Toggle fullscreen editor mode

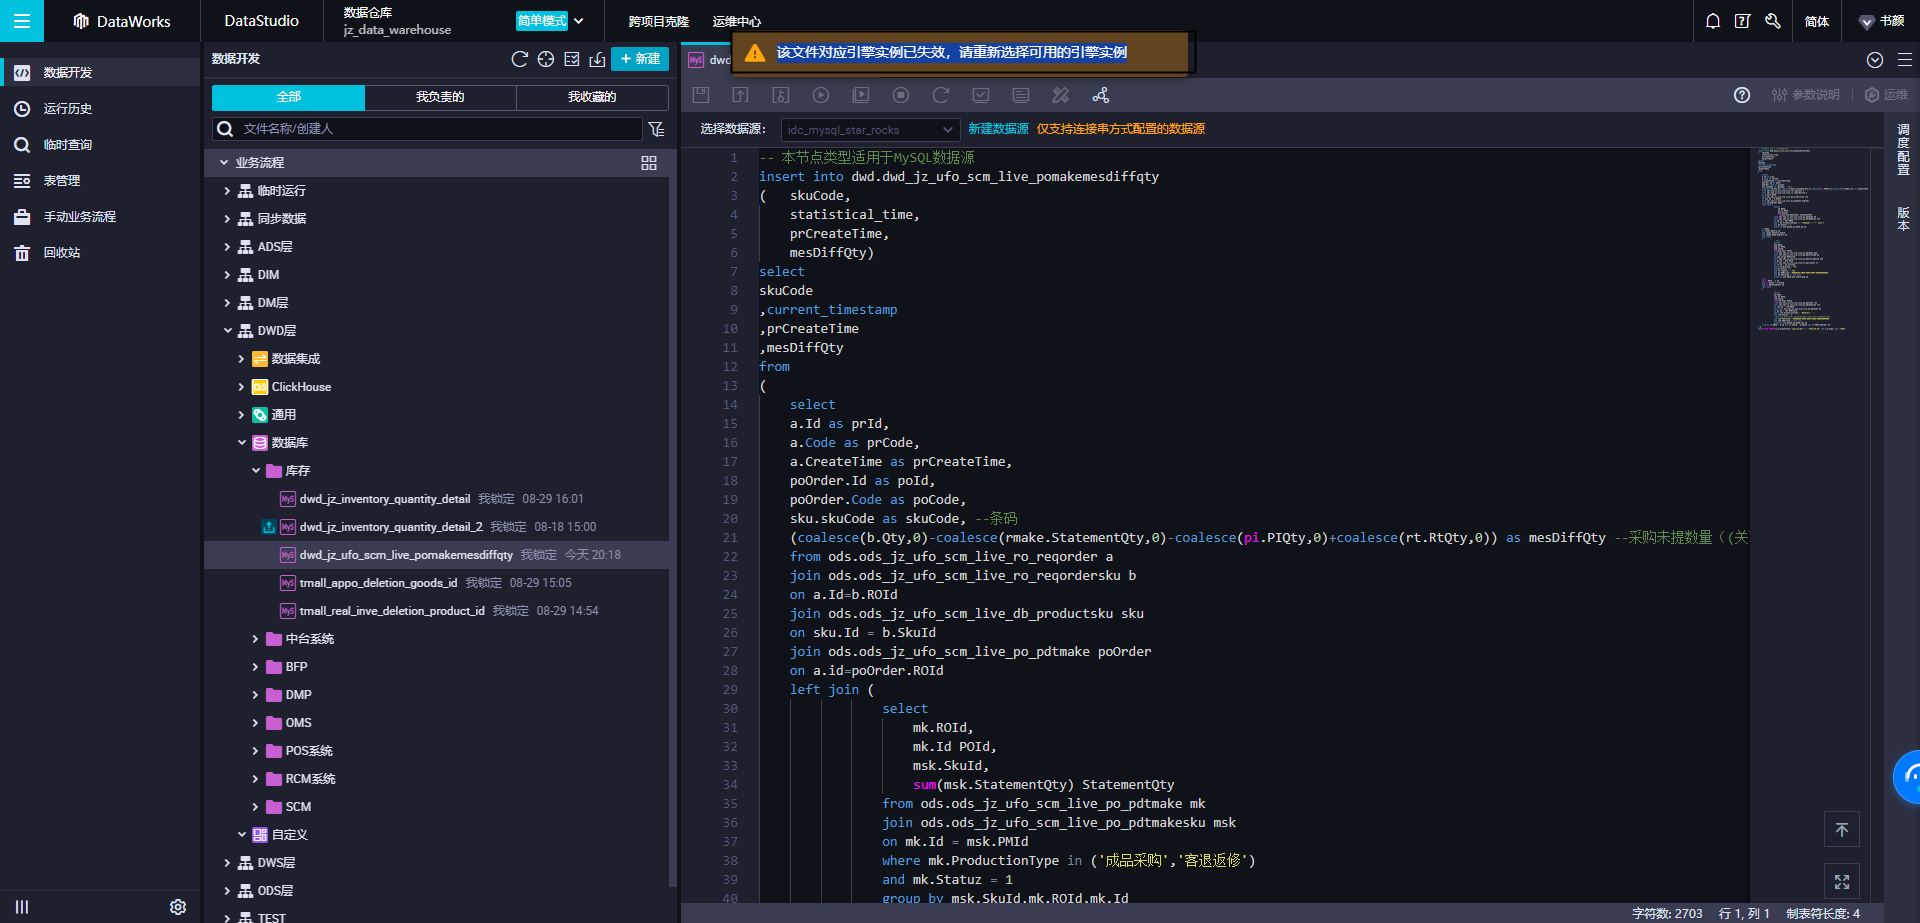1842,882
